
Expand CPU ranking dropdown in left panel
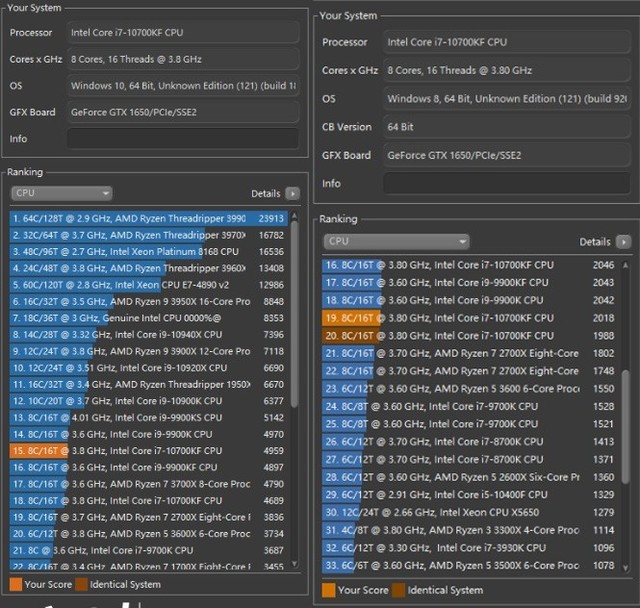pyautogui.click(x=62, y=193)
